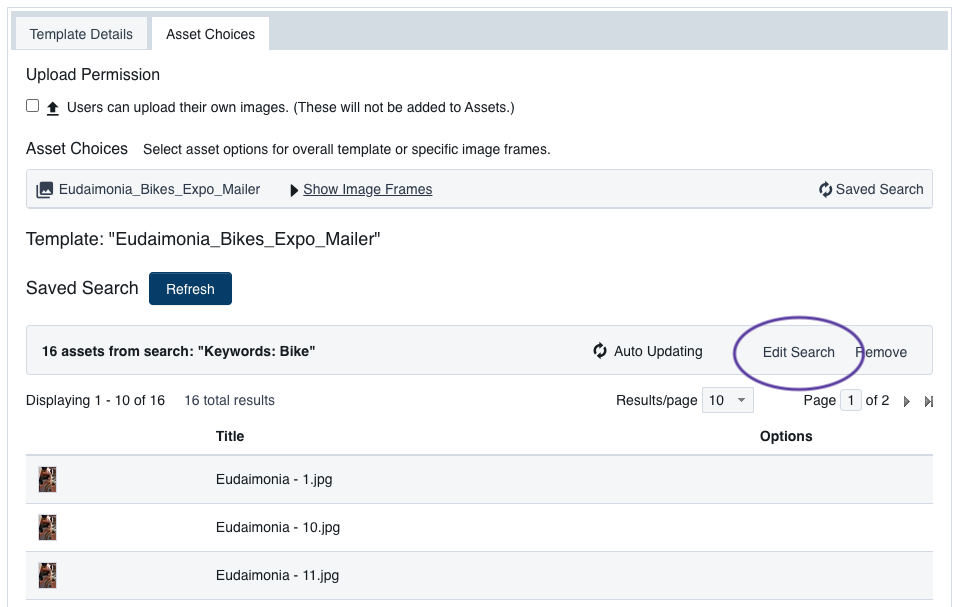Select the Asset Choices tab
This screenshot has width=966, height=607.
pos(210,34)
